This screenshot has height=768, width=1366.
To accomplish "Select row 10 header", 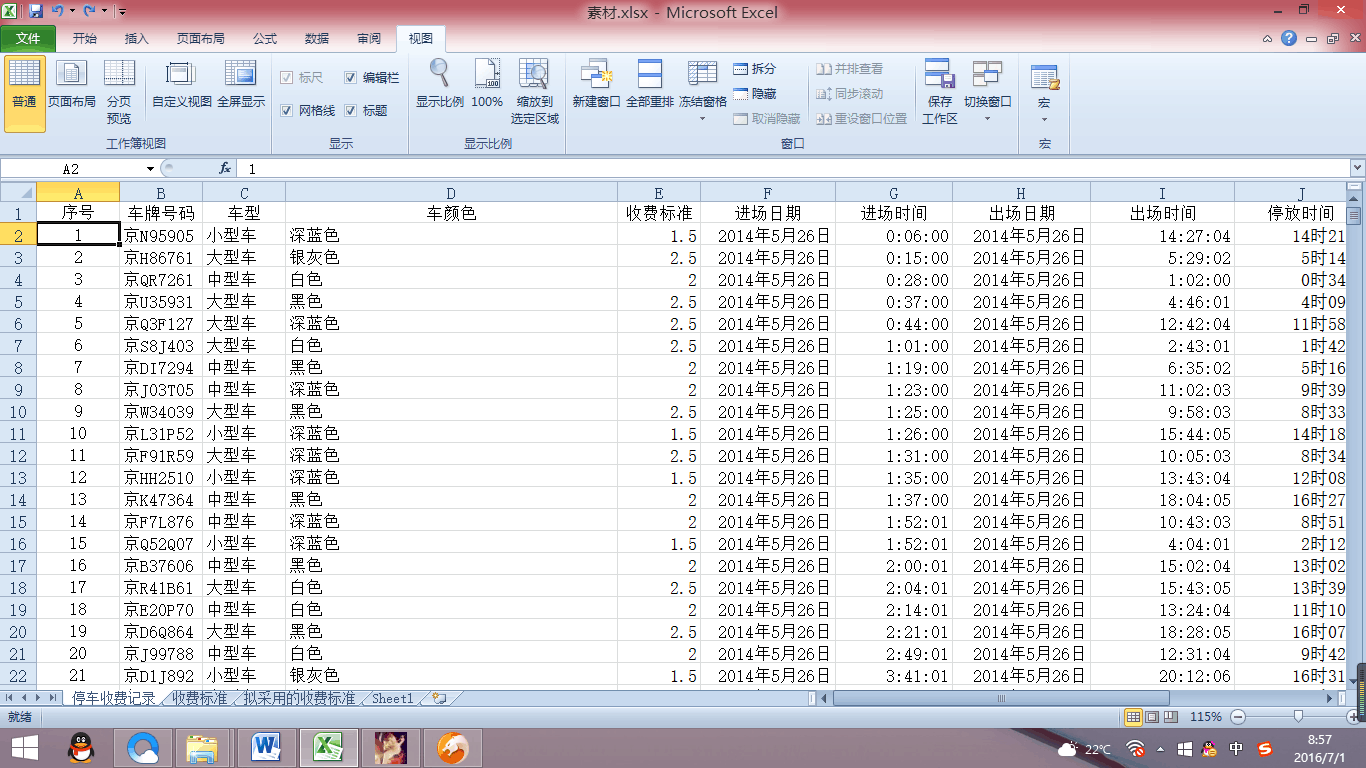I will click(18, 411).
